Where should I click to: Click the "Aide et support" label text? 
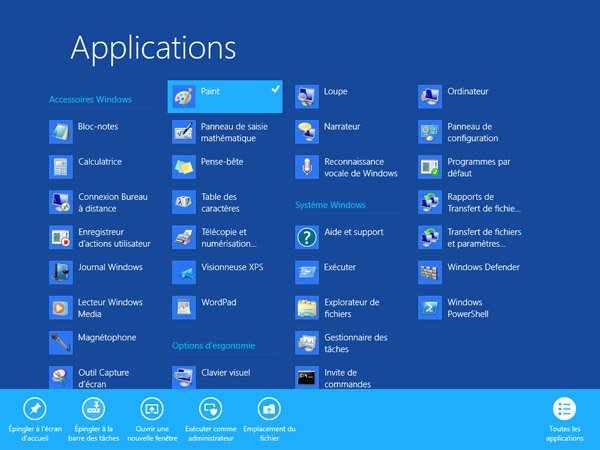pyautogui.click(x=354, y=232)
